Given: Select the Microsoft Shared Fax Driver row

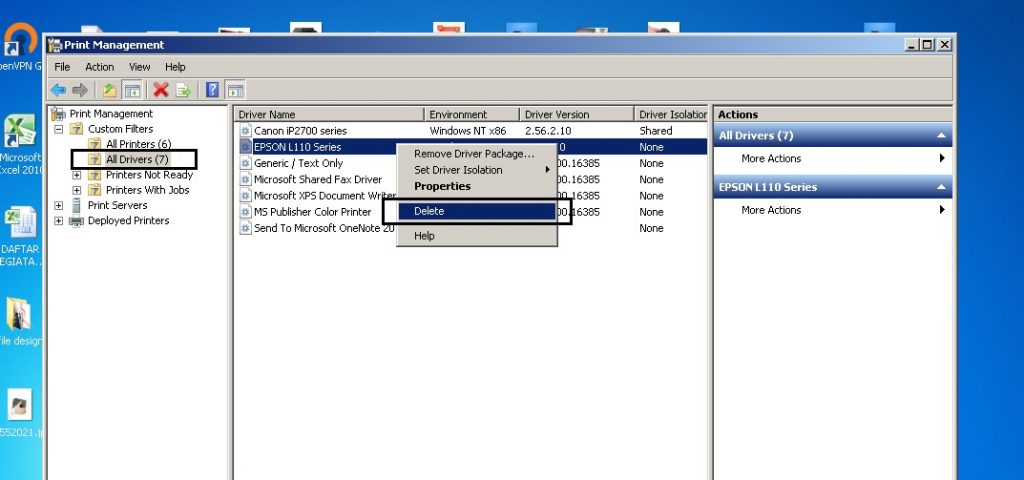Looking at the screenshot, I should 471,180.
